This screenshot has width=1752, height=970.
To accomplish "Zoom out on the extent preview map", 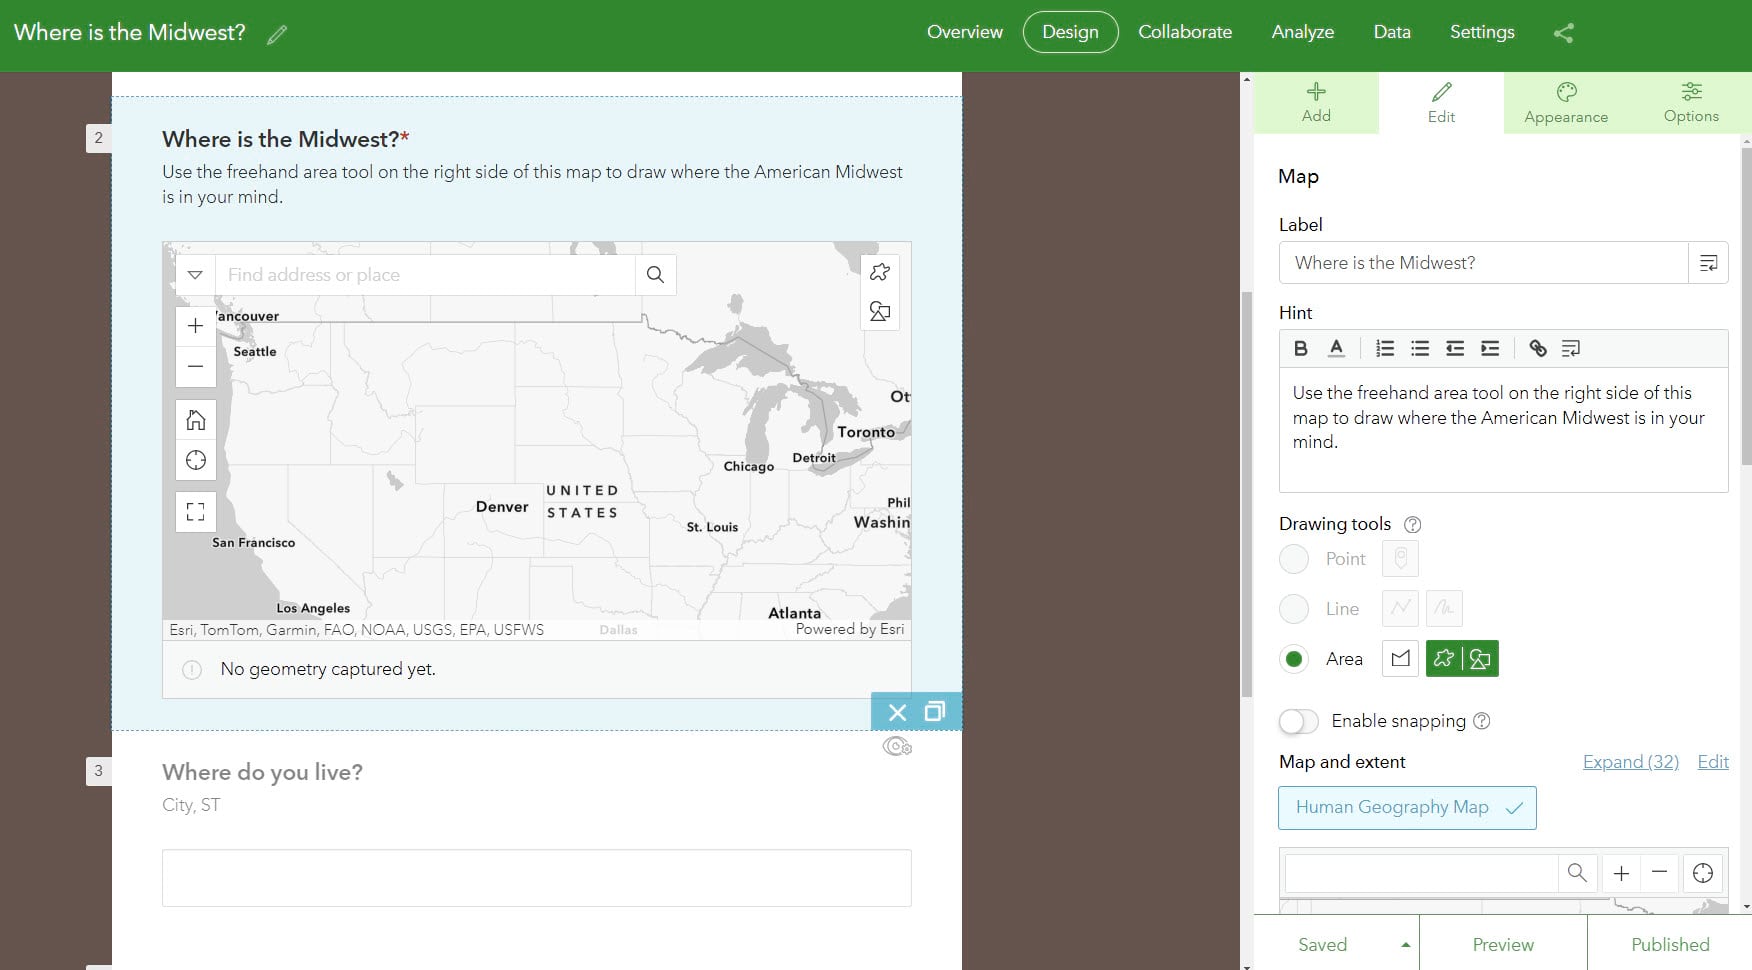I will click(x=1659, y=873).
